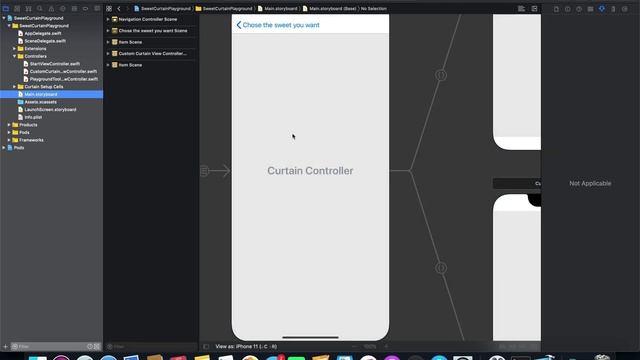Add a new file with plus button
This screenshot has height=360, width=640.
(x=5, y=347)
